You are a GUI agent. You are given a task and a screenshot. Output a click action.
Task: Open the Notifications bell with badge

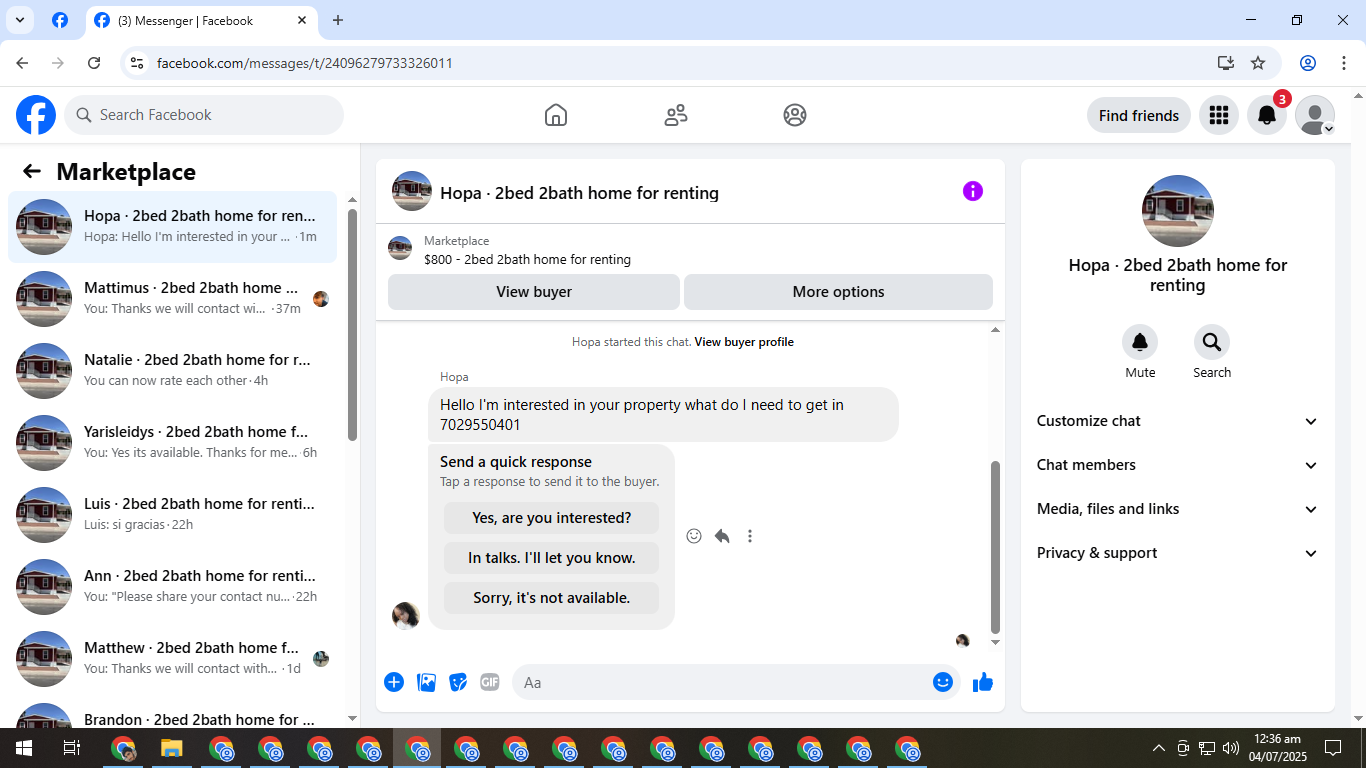click(1267, 115)
